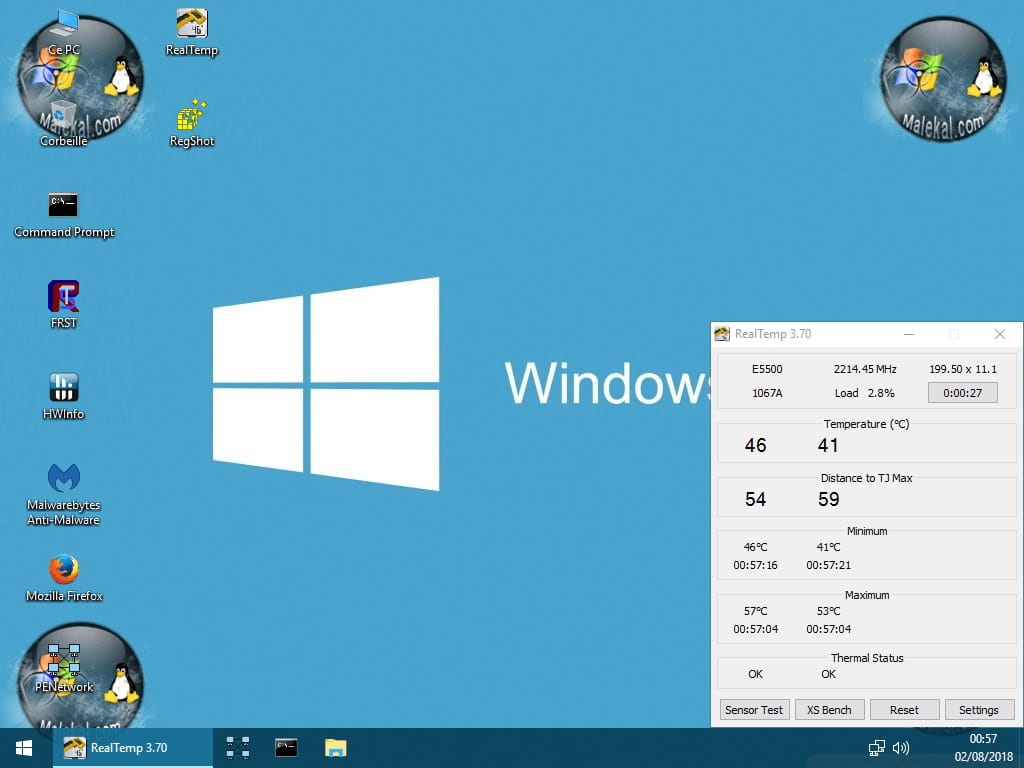This screenshot has height=768, width=1024.
Task: Start the XS Bench benchmark
Action: tap(829, 710)
